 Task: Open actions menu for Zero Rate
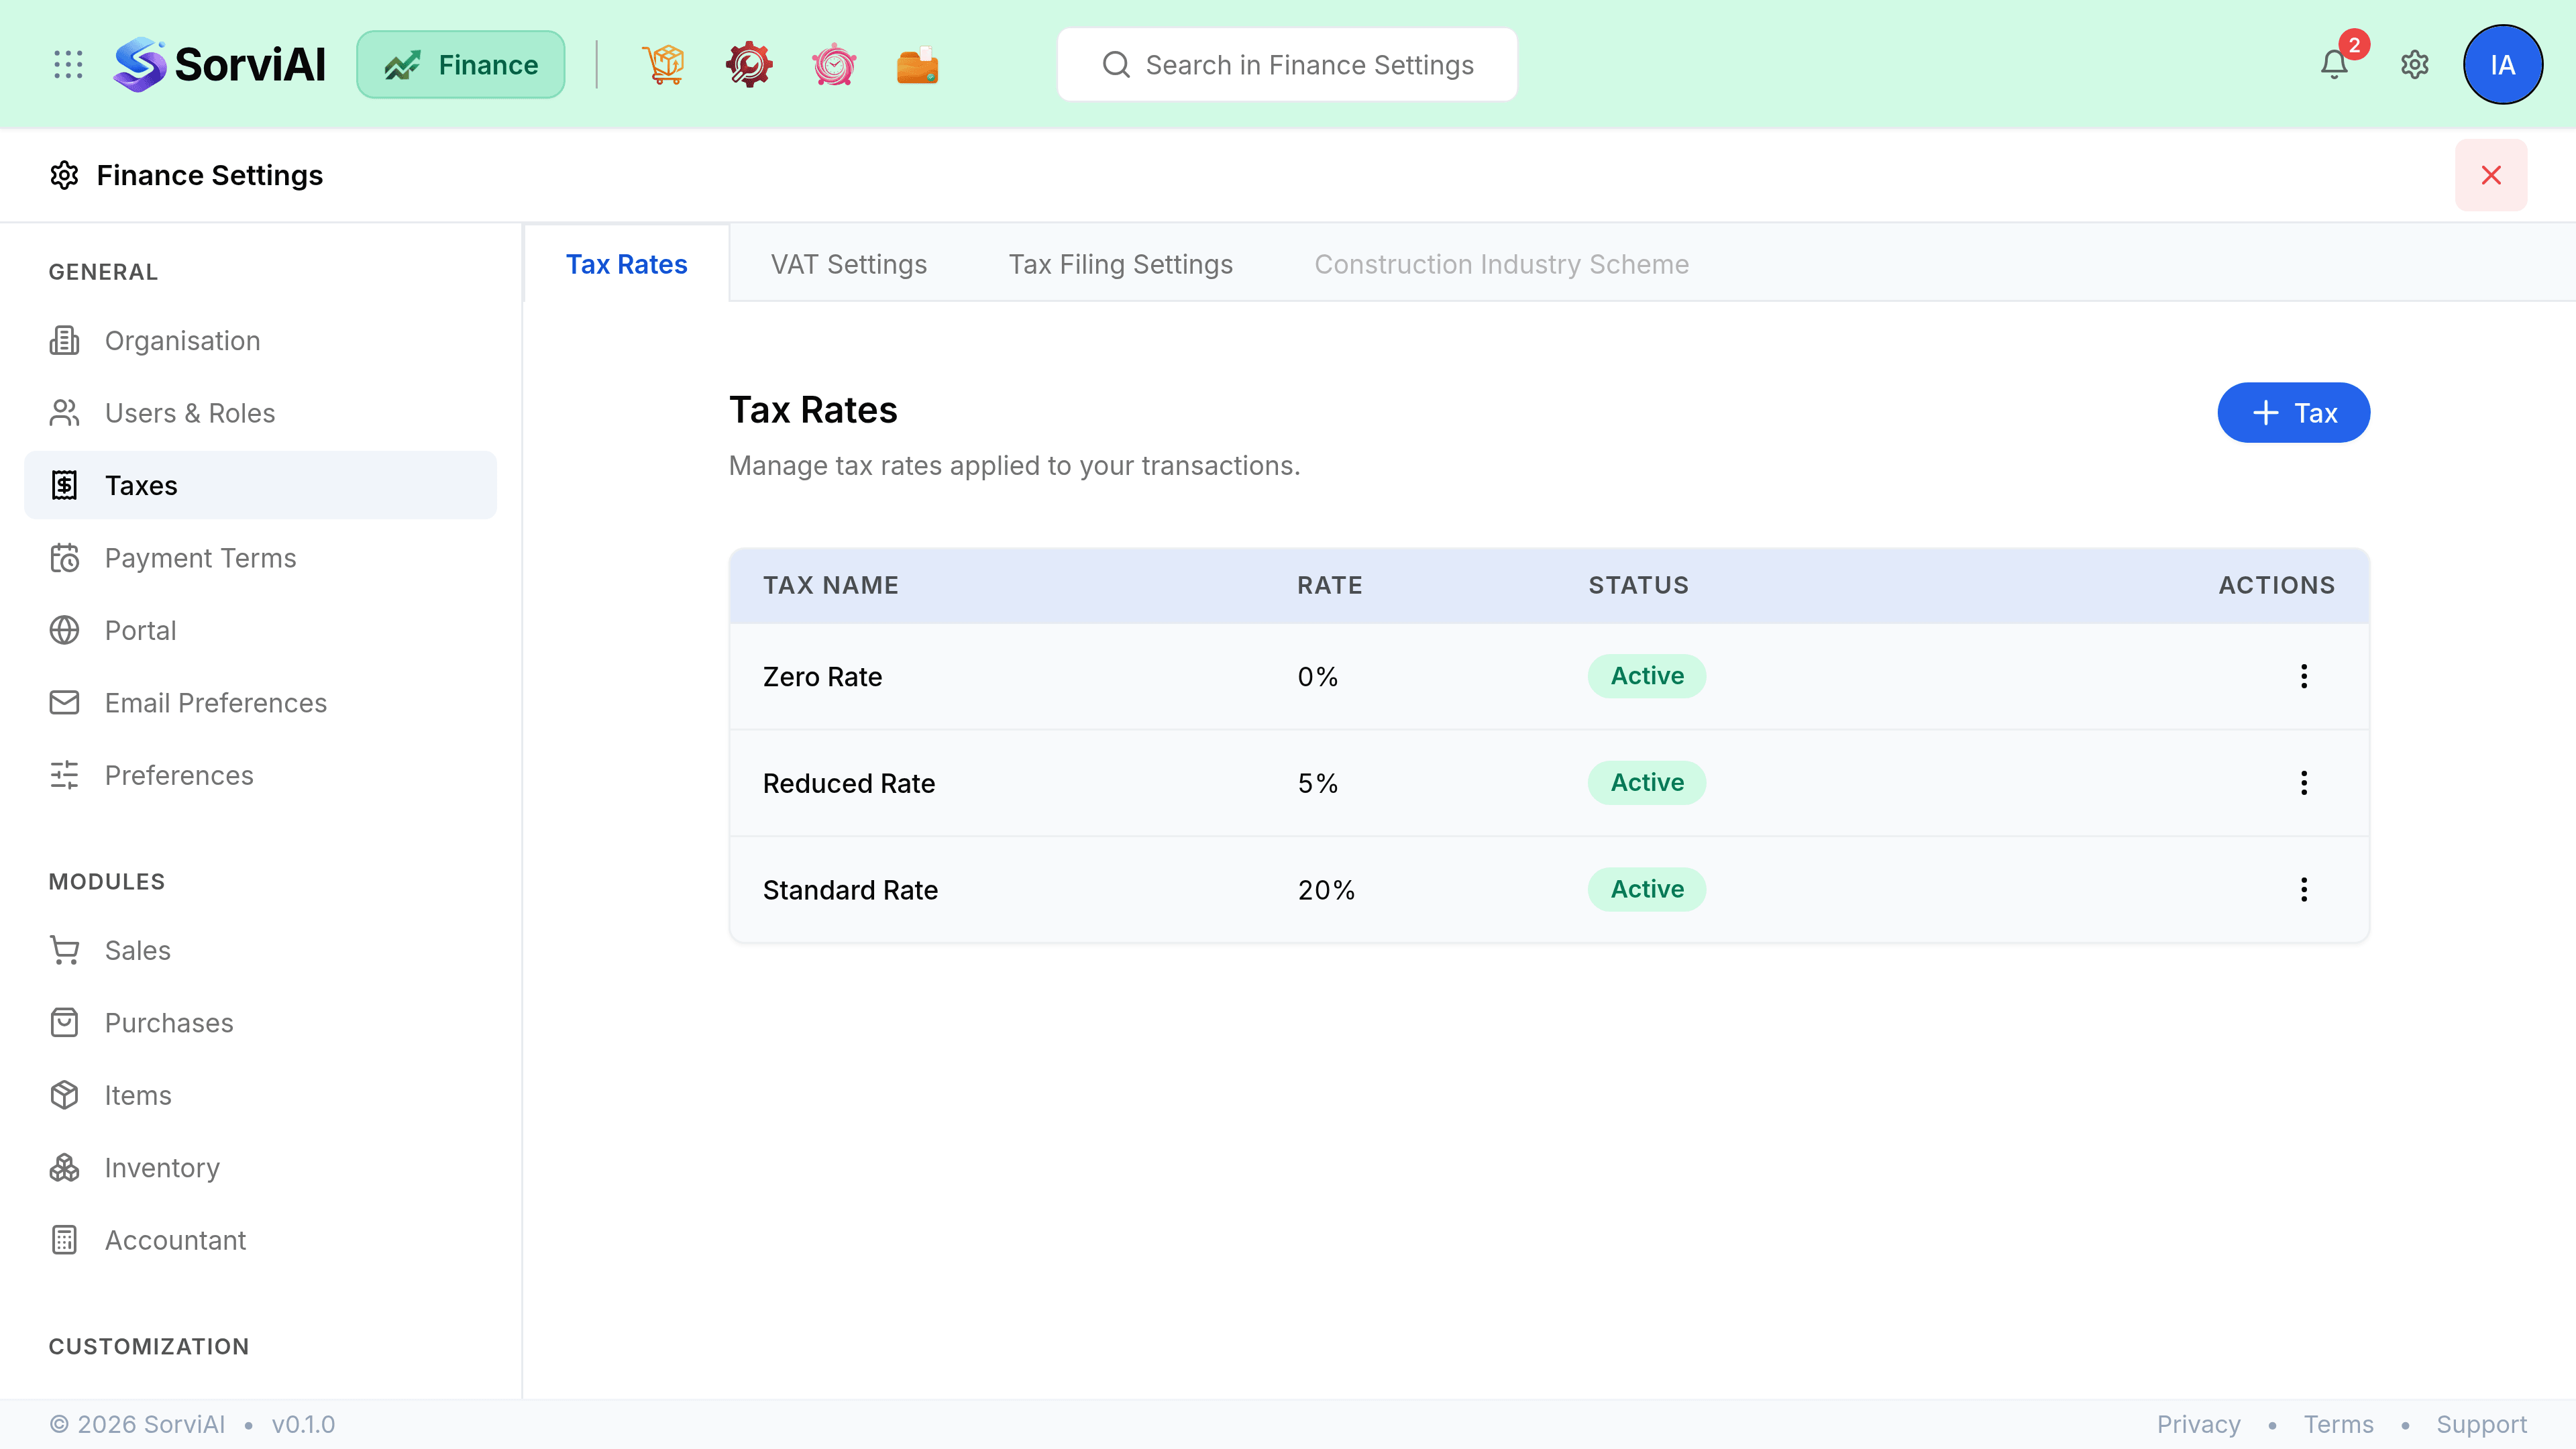2304,676
